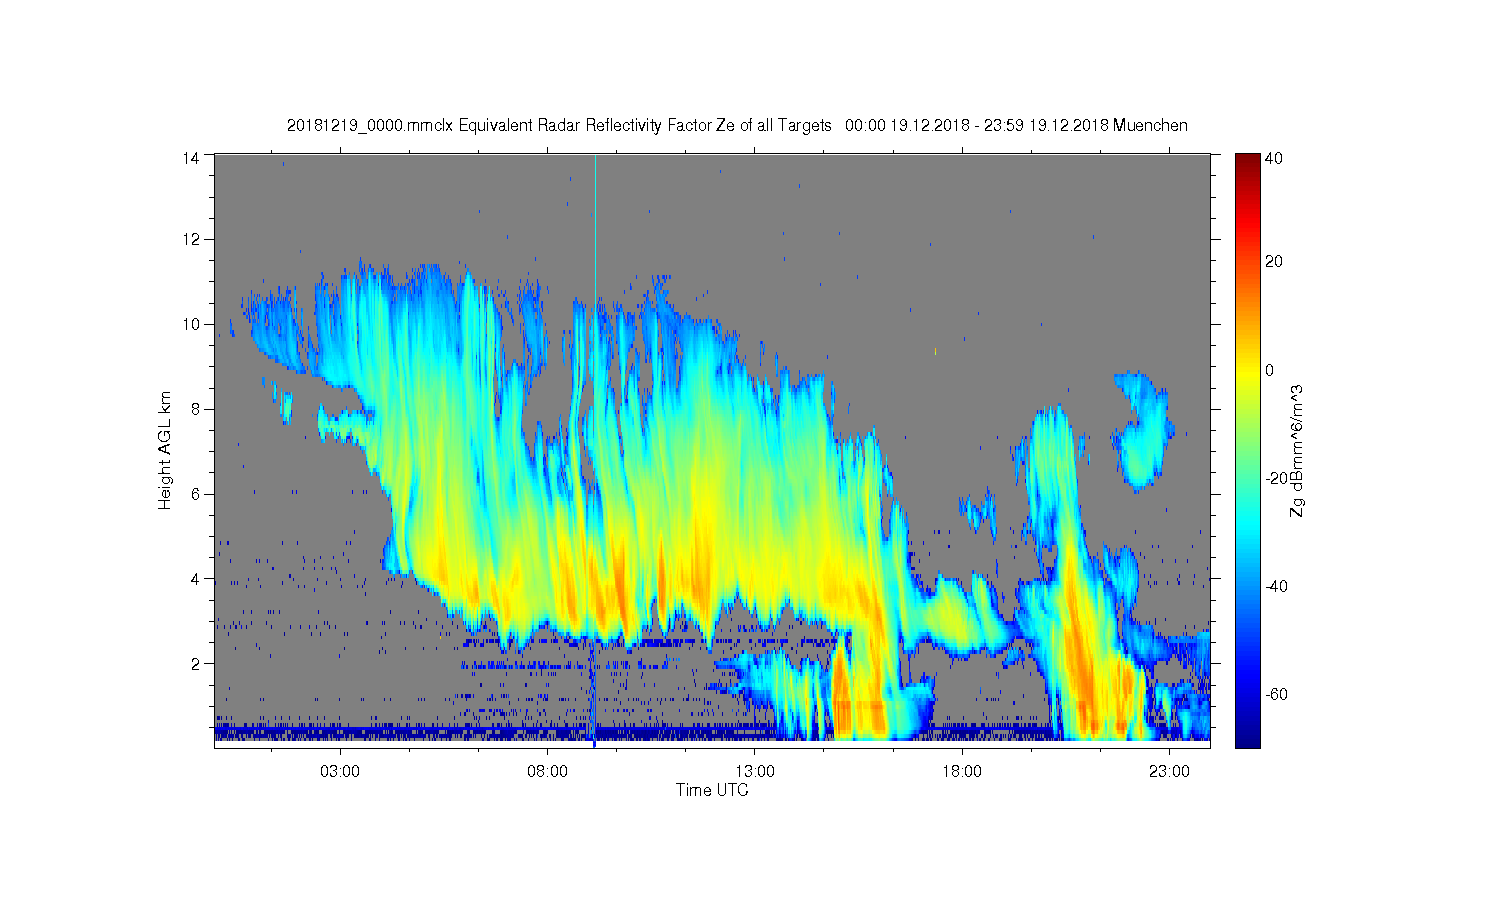Click the '4' height tick label
This screenshot has height=900, width=1500.
click(x=197, y=578)
